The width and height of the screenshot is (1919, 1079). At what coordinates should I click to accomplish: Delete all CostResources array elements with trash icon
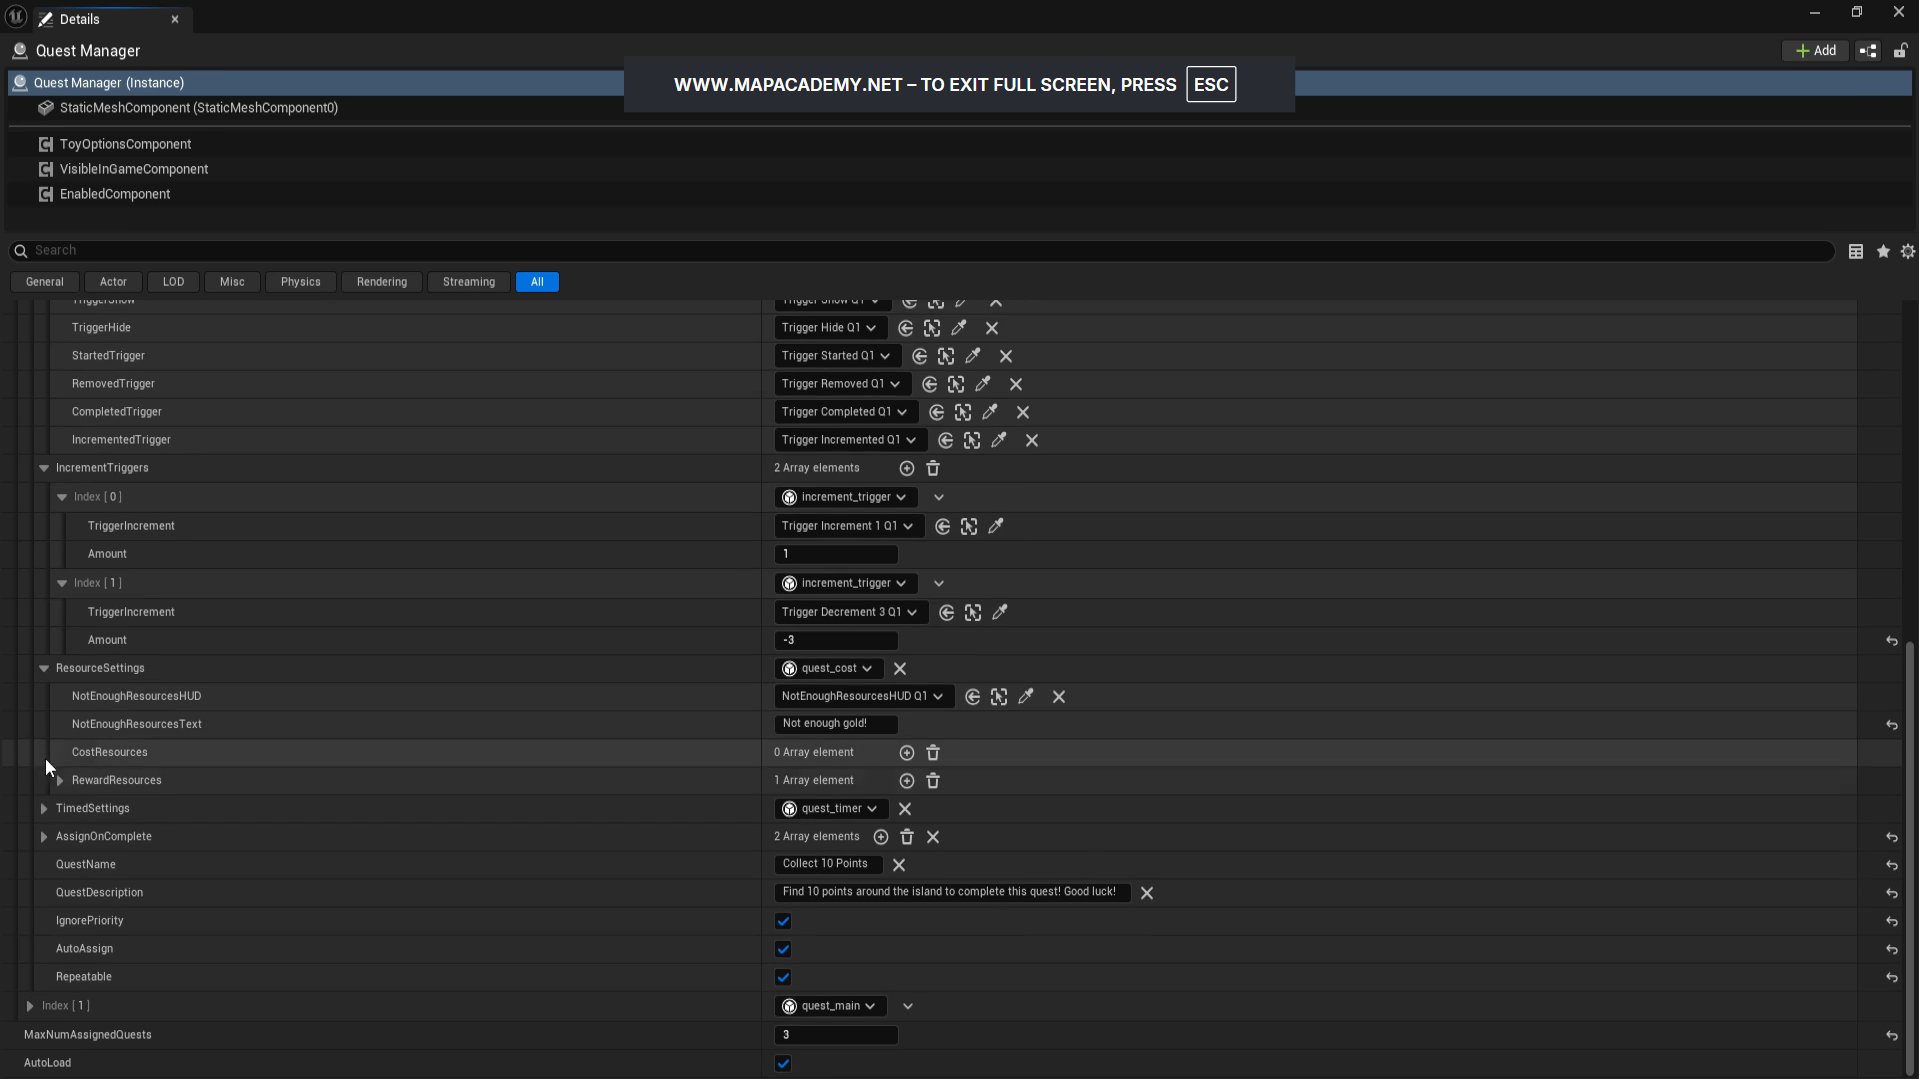[932, 752]
